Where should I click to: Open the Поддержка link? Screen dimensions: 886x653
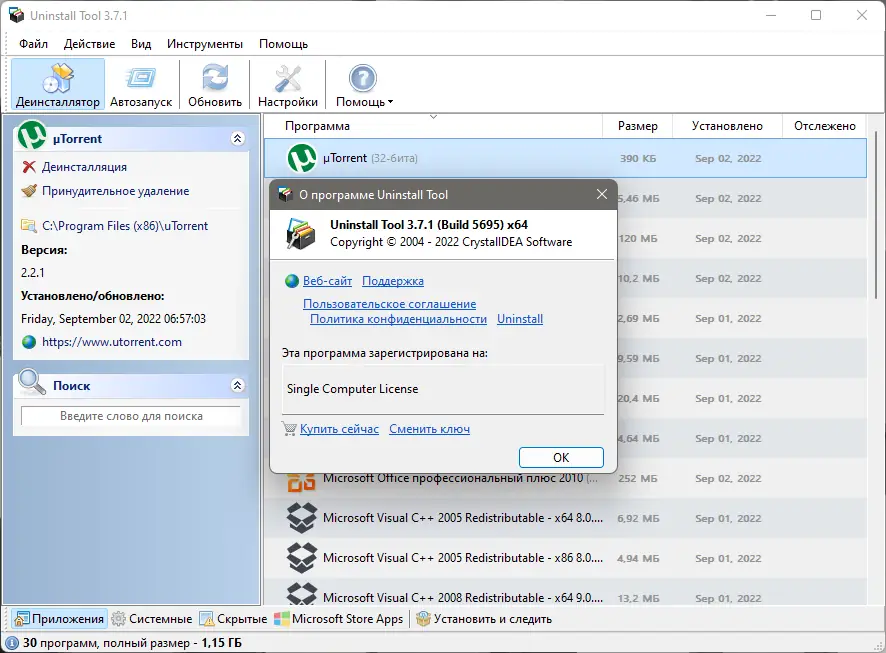pyautogui.click(x=393, y=281)
